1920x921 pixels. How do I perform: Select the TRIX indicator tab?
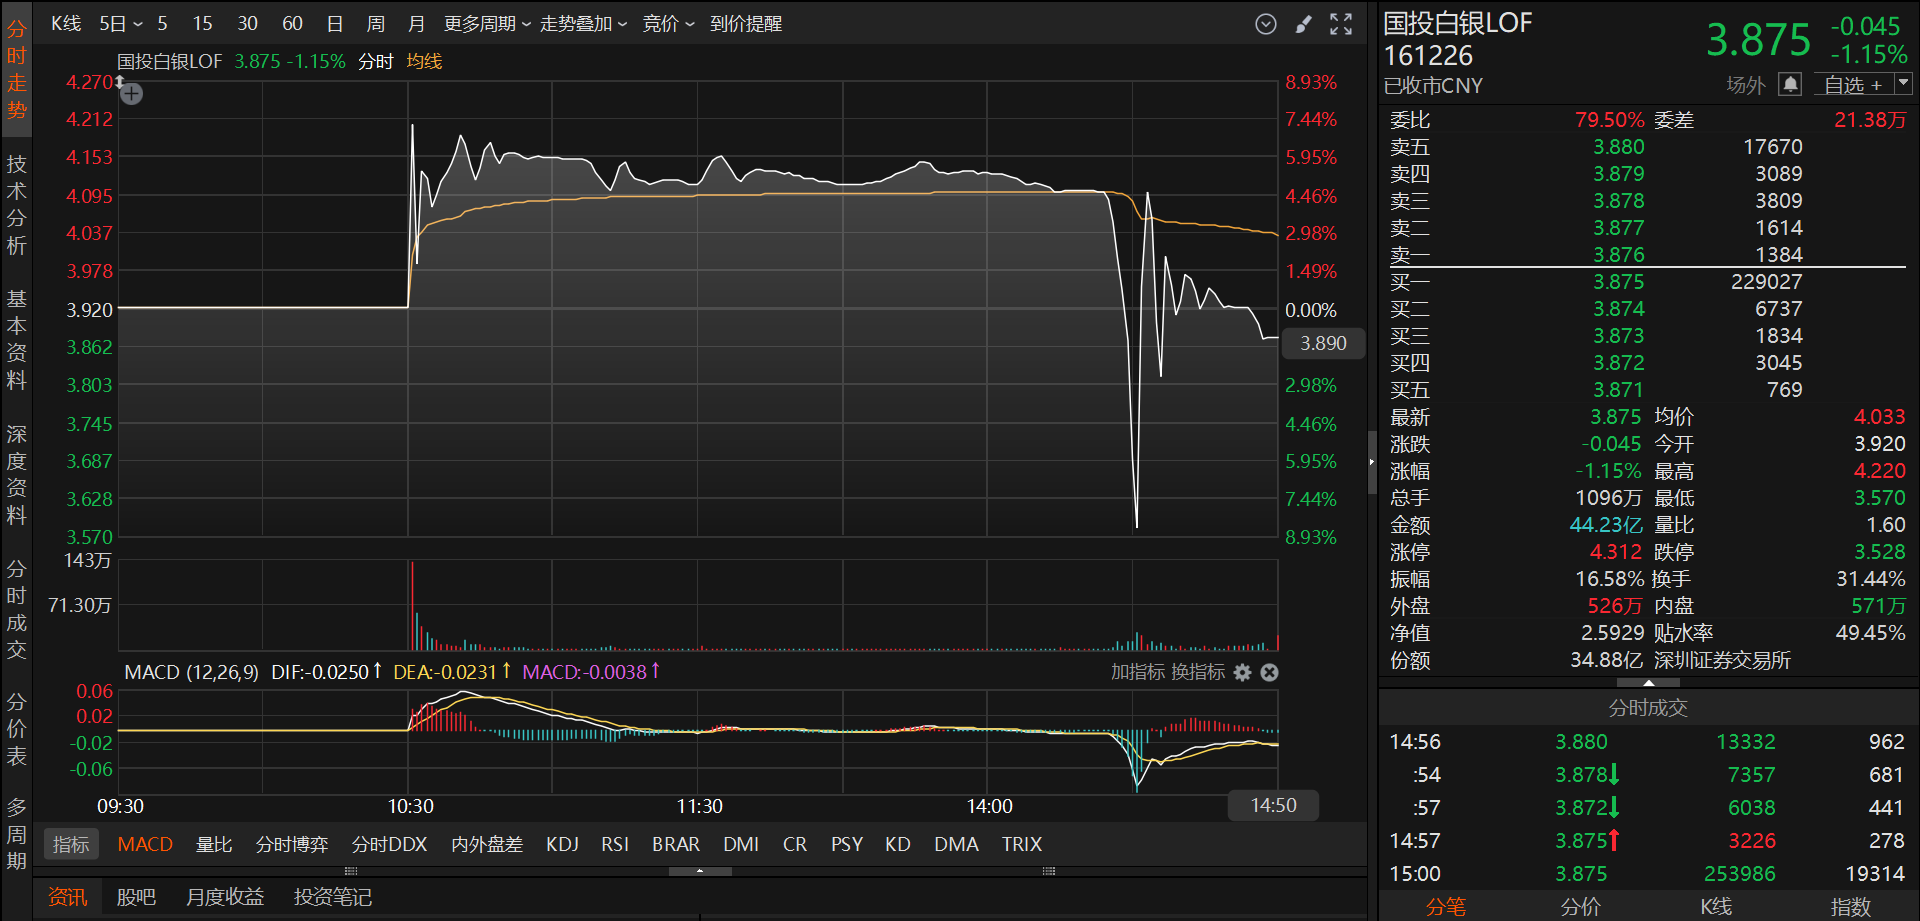click(1022, 844)
